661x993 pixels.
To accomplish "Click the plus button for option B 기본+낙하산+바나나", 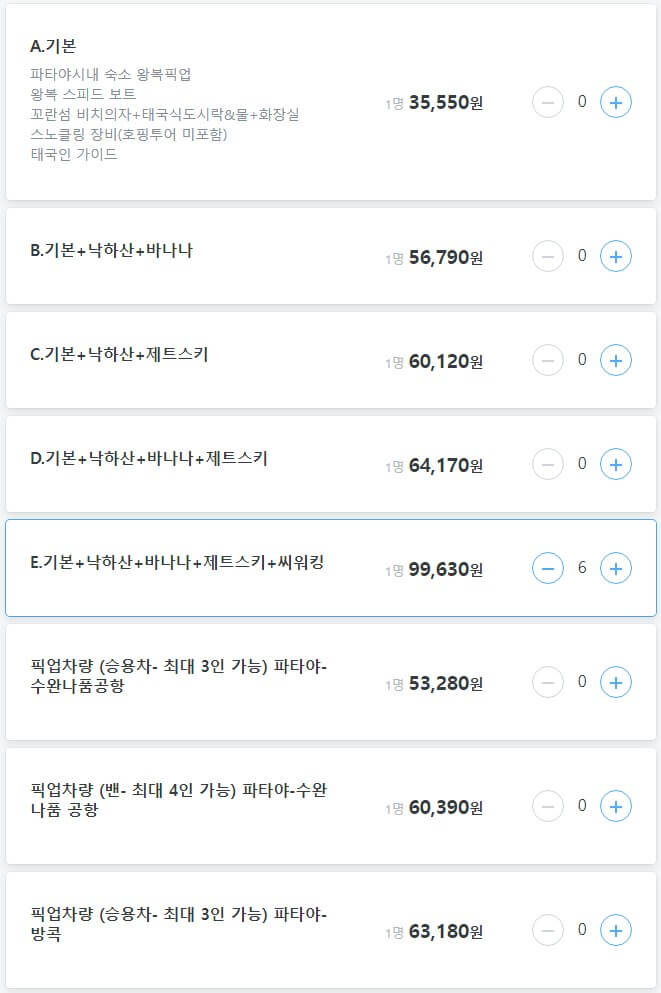I will tap(618, 256).
